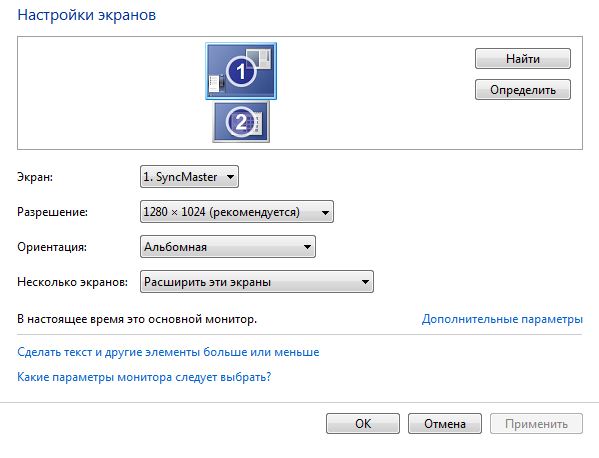Viewport: 599px width, 458px height.
Task: Open Сделать текст и другие элементы больше link
Action: pyautogui.click(x=168, y=352)
